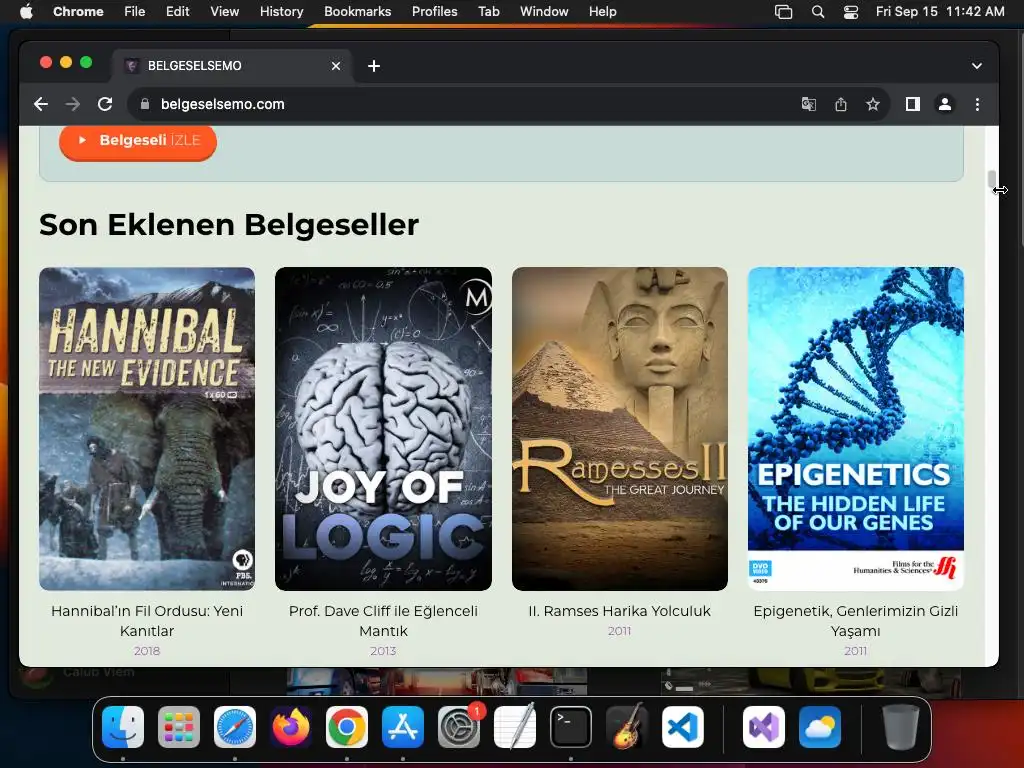The width and height of the screenshot is (1024, 768).
Task: Open Visual Studio from the Dock
Action: [763, 727]
